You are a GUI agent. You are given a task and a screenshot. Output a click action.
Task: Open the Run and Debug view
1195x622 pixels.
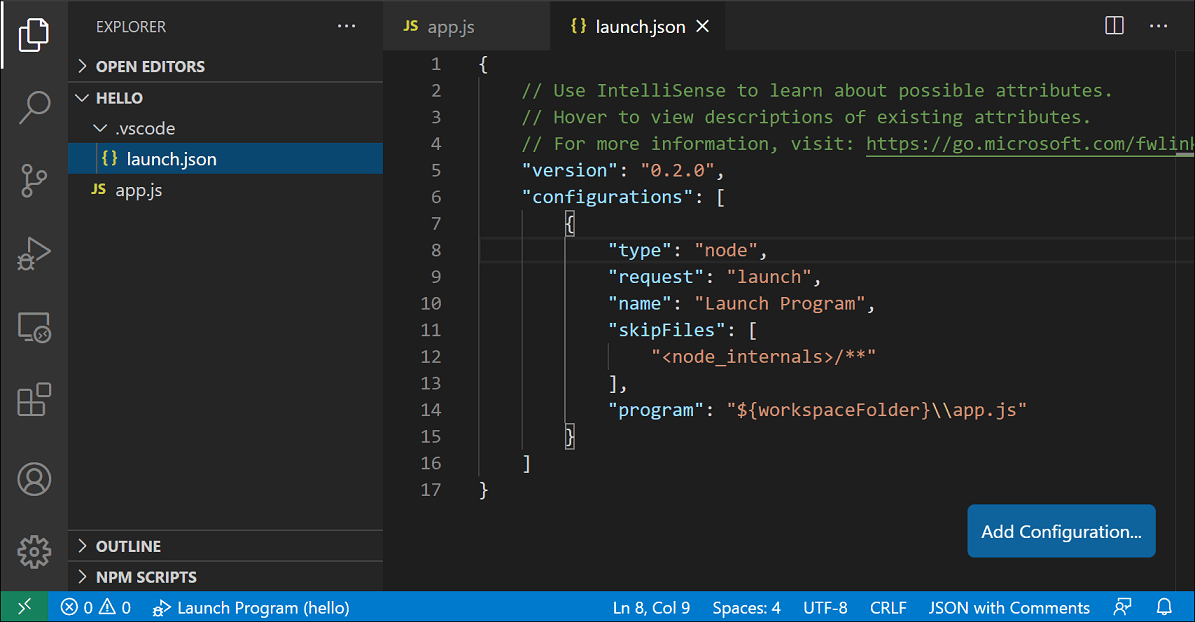pos(34,254)
